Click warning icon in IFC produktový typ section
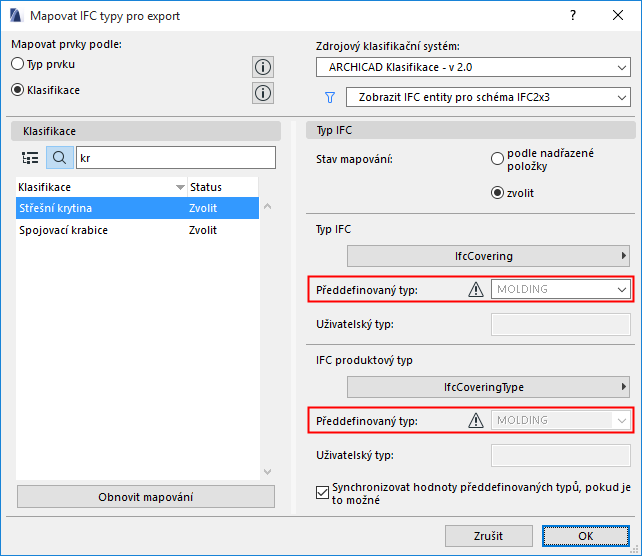The width and height of the screenshot is (642, 556). [x=476, y=421]
